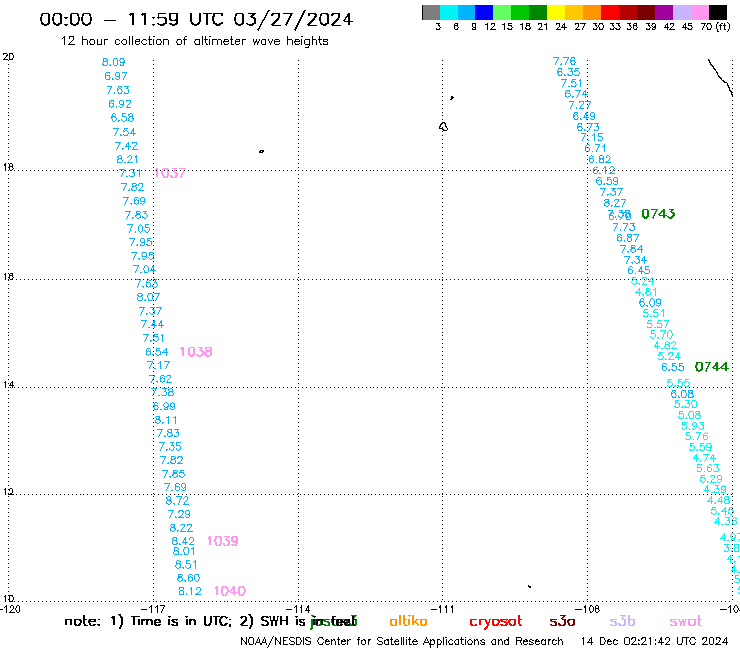Click the wave height value 6.87
The height and width of the screenshot is (650, 740).
tap(628, 238)
